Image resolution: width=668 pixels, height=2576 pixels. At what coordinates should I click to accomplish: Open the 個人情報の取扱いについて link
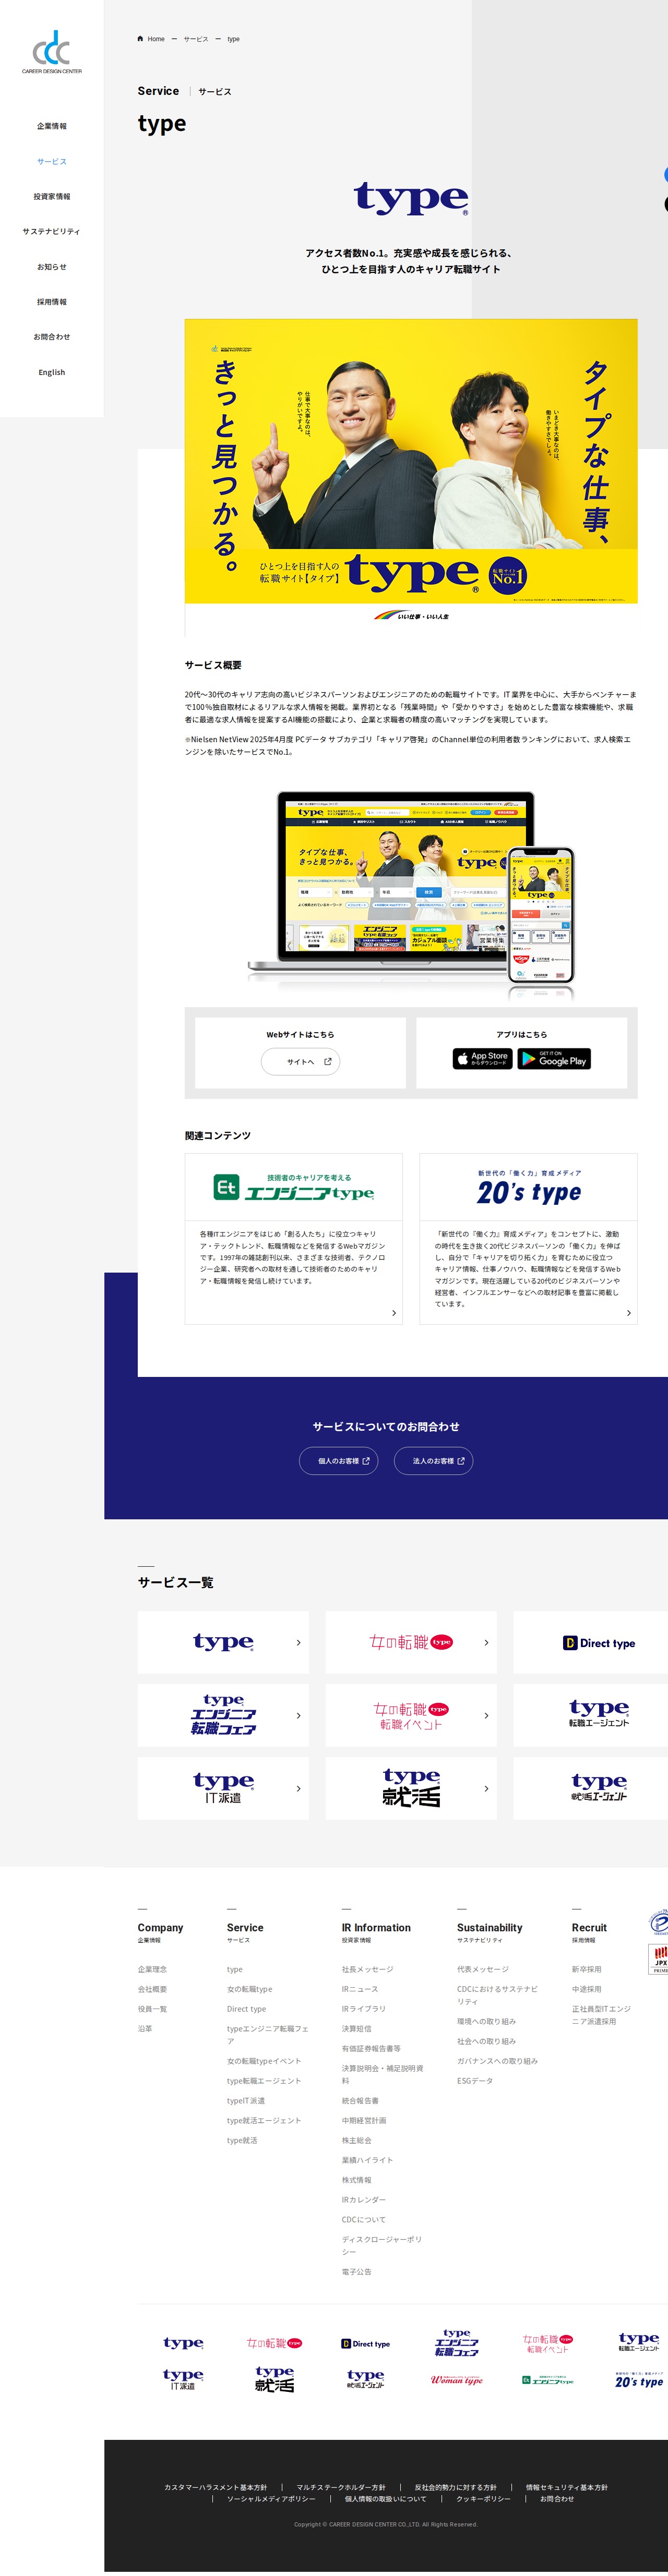tap(386, 2499)
